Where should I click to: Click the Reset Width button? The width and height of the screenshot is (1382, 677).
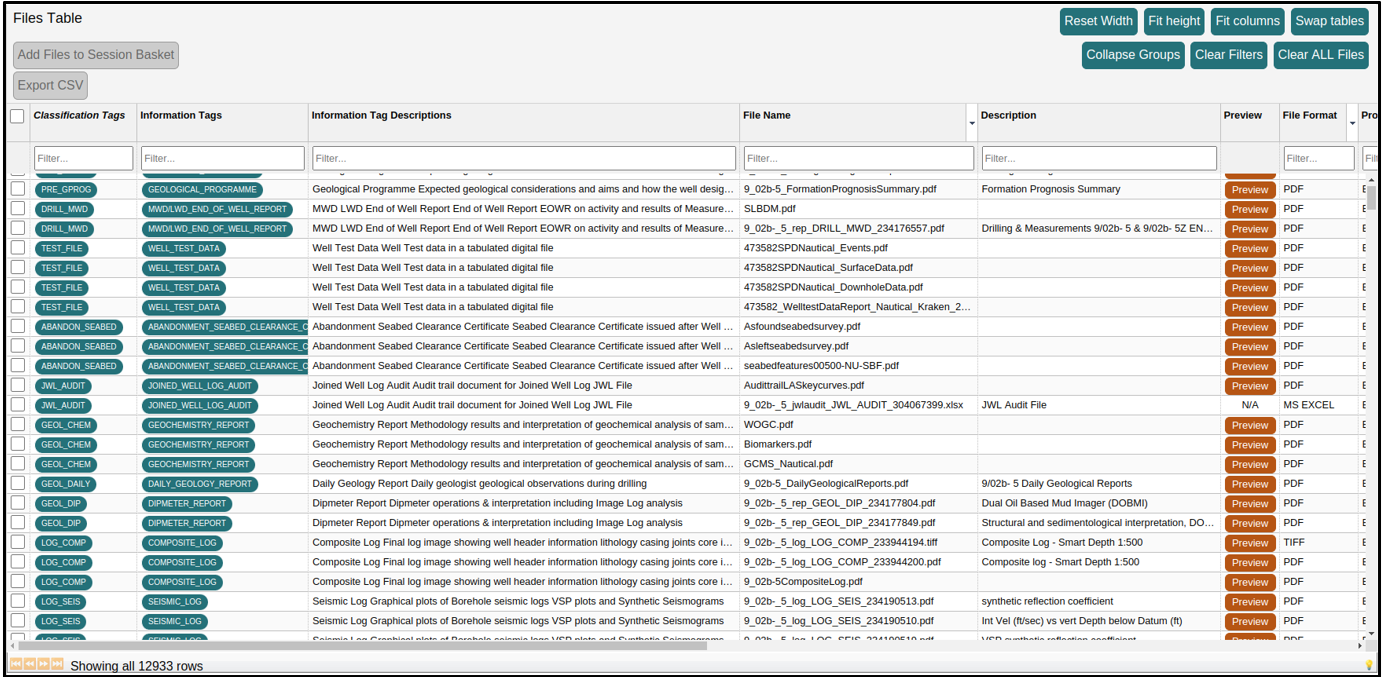pos(1098,21)
